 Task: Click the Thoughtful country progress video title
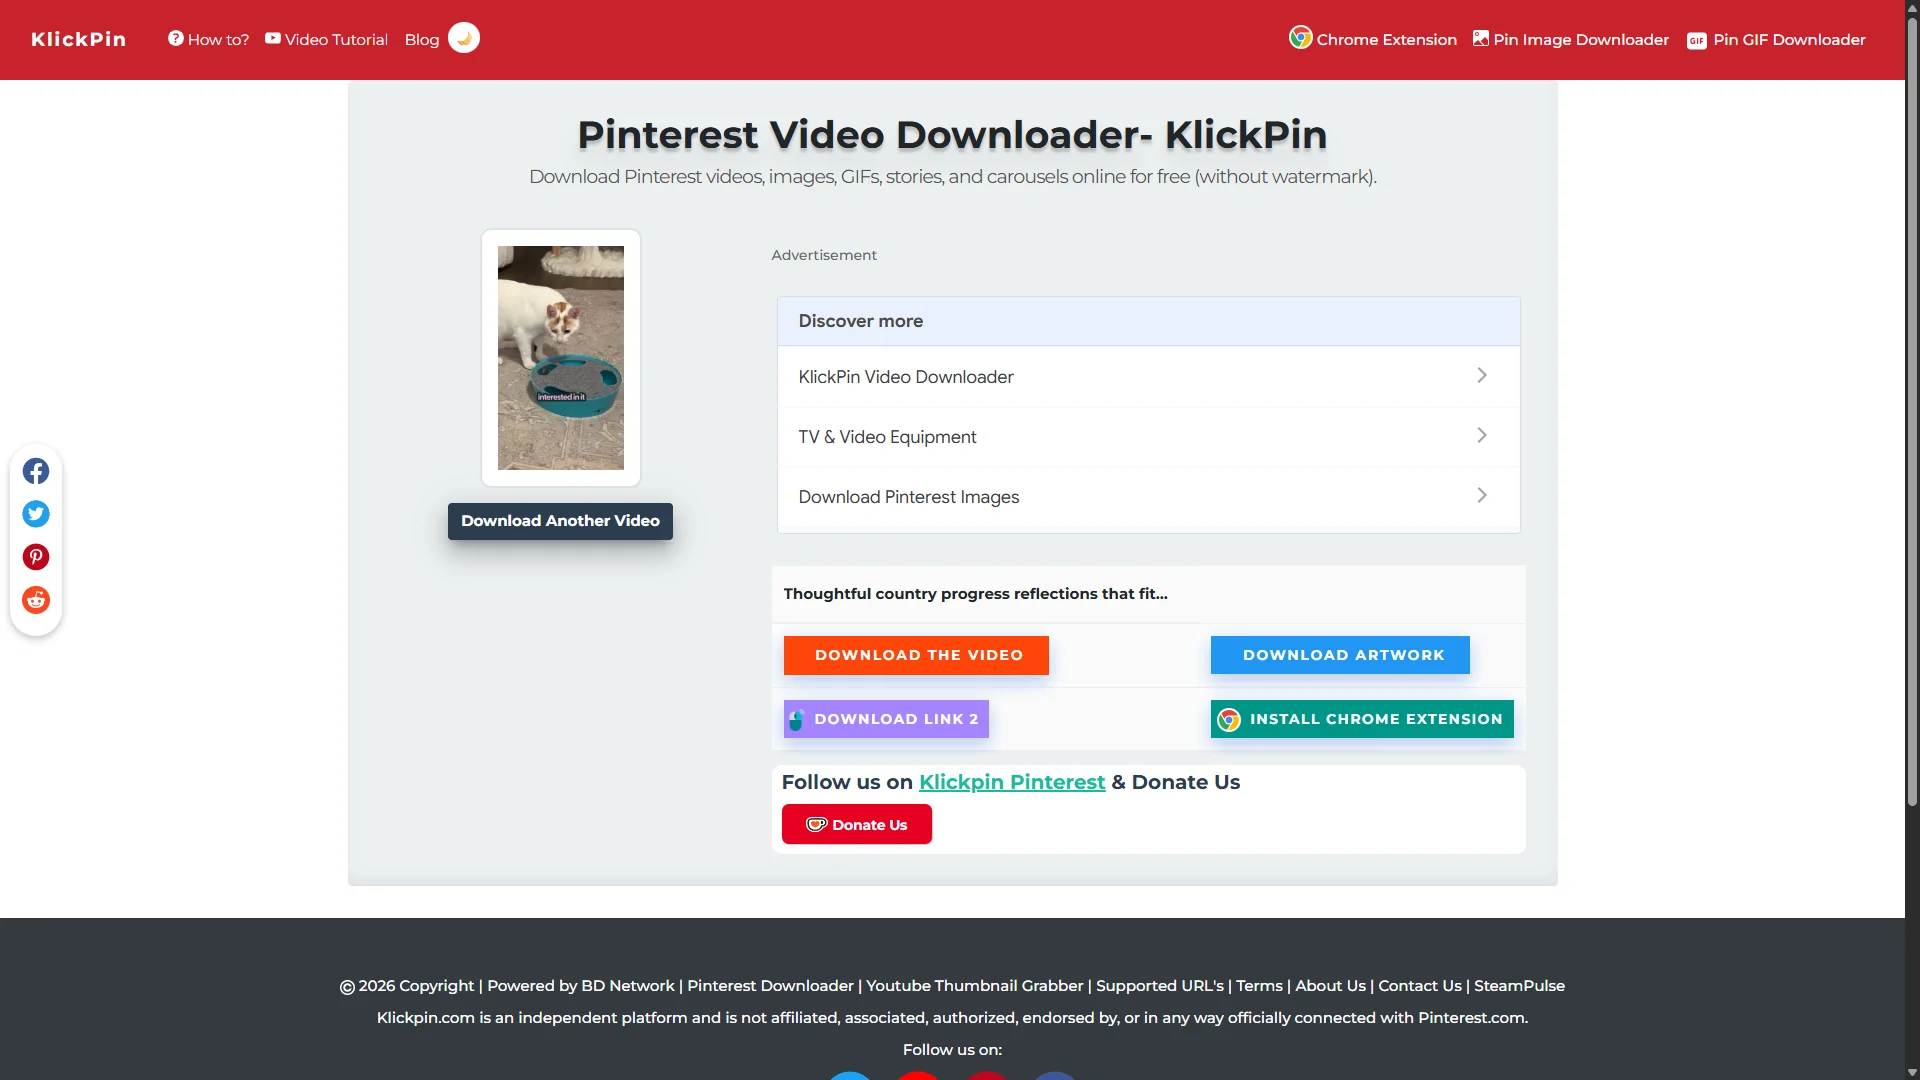(x=975, y=594)
